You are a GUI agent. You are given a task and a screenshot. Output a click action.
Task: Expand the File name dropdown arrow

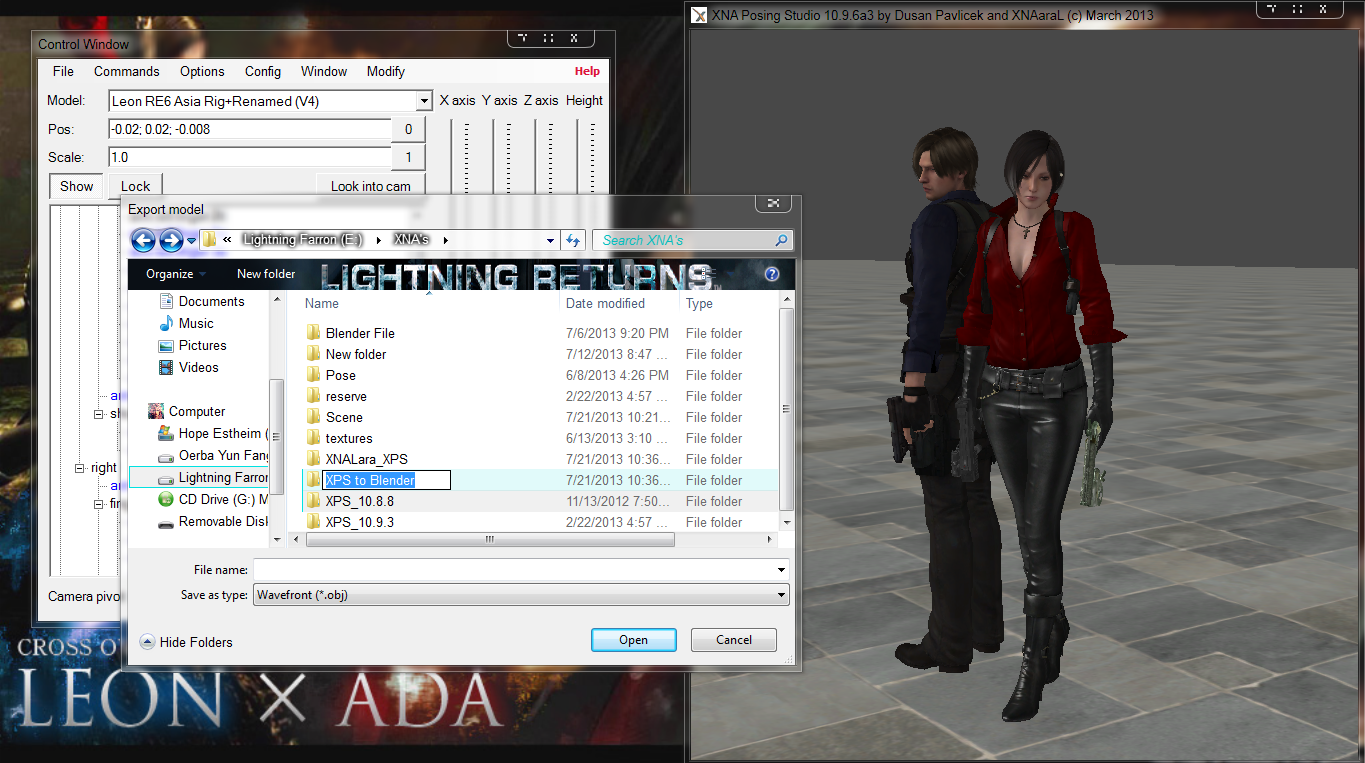tap(781, 570)
